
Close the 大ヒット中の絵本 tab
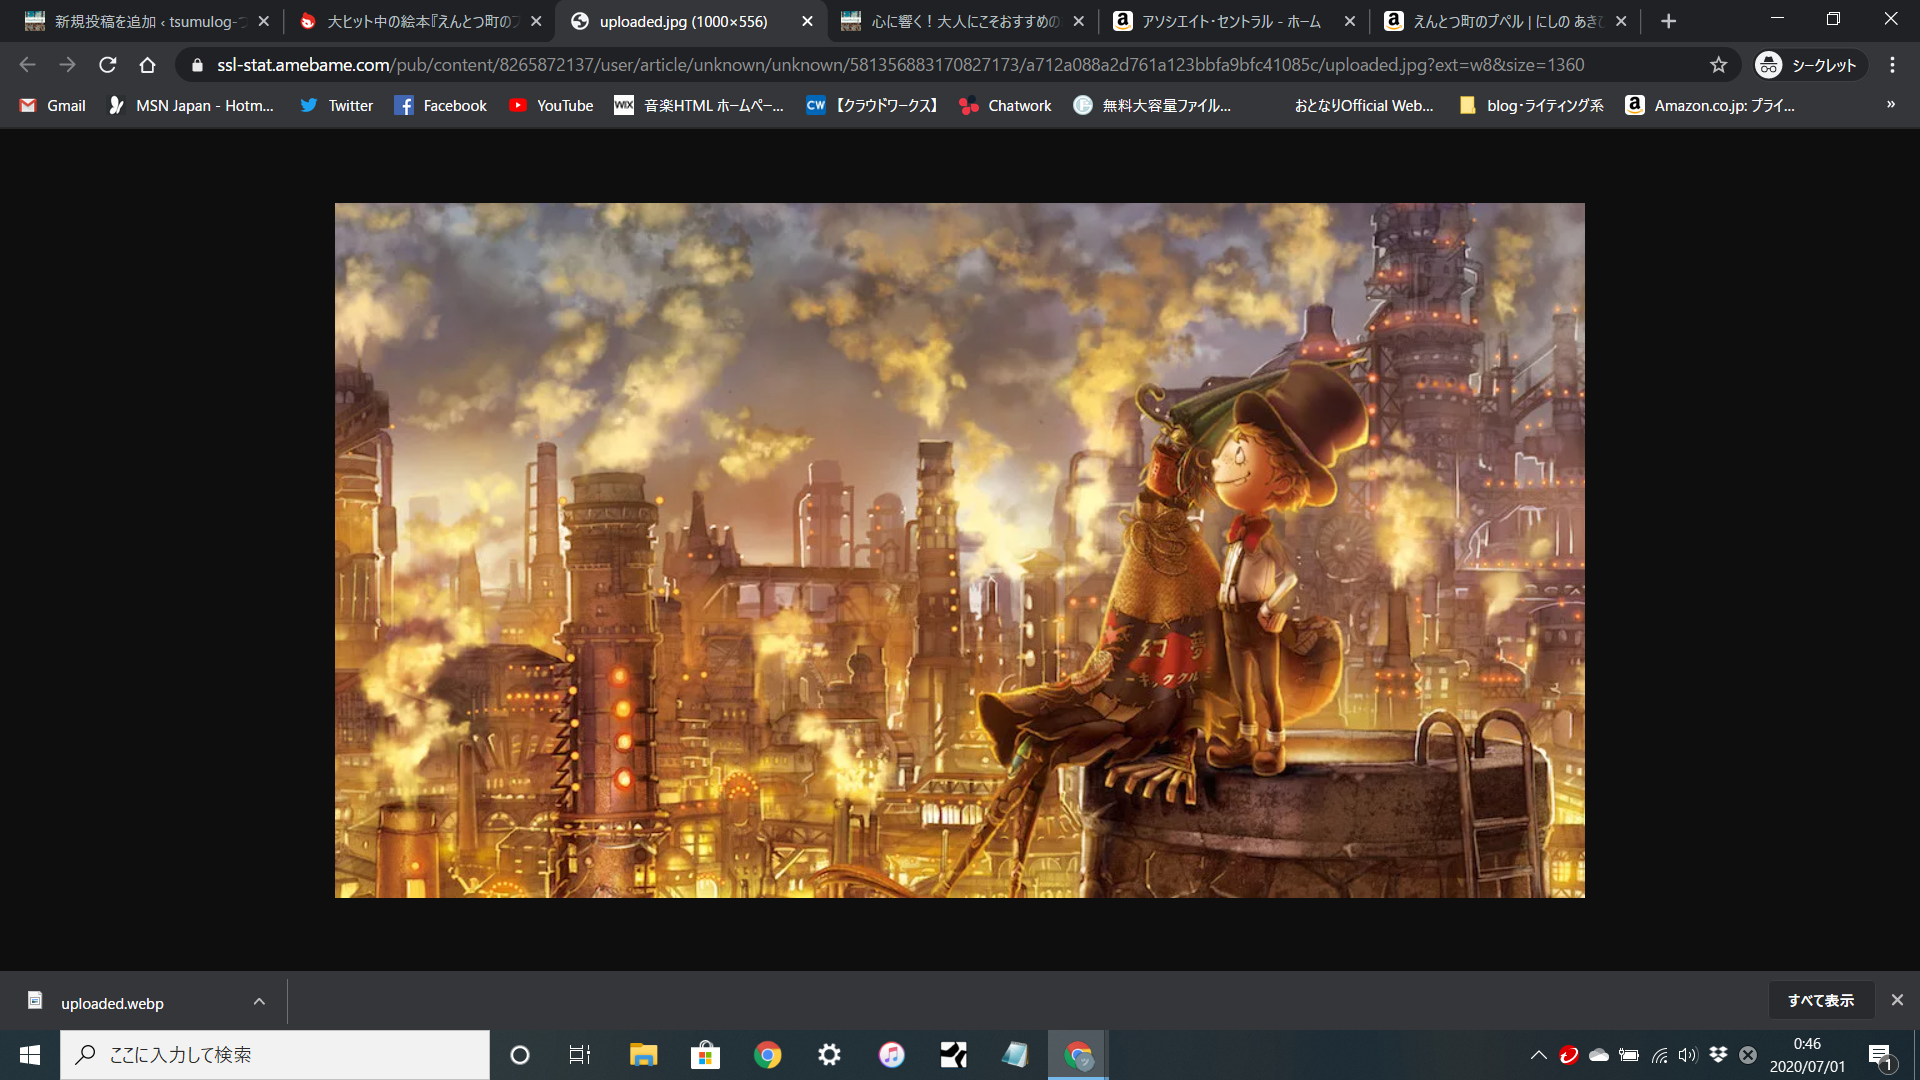(536, 21)
